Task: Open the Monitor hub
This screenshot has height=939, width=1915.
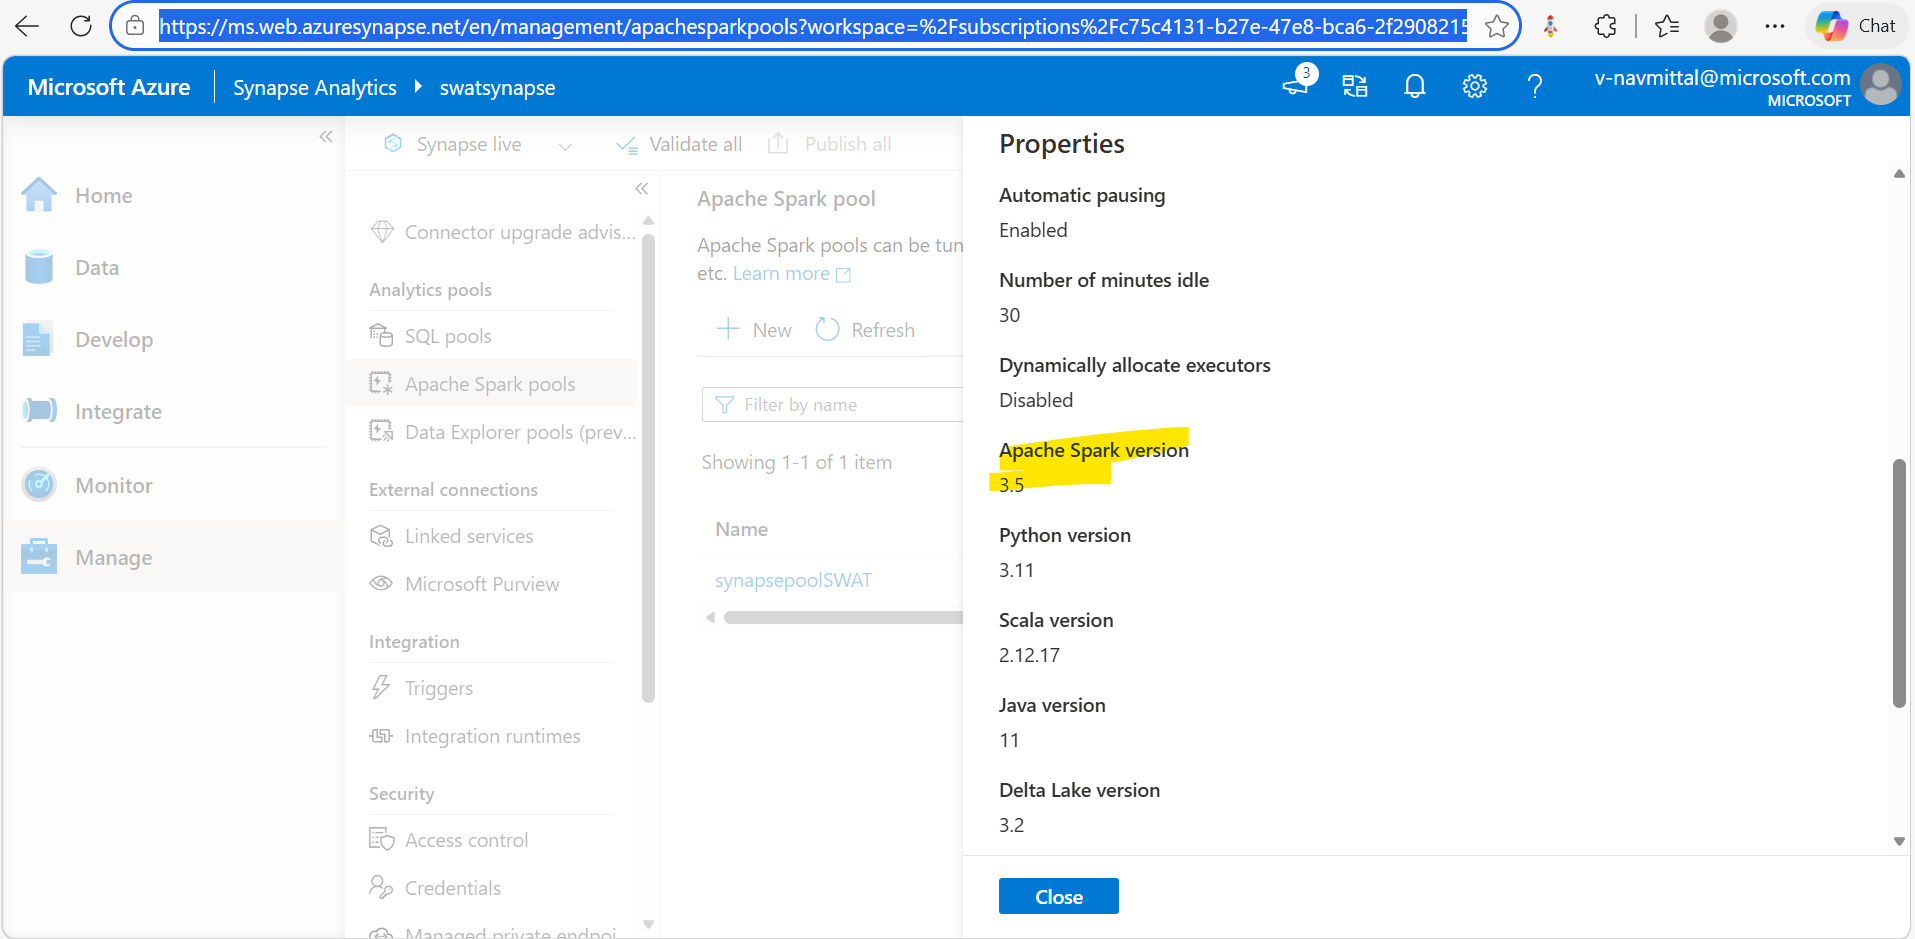Action: [x=172, y=485]
